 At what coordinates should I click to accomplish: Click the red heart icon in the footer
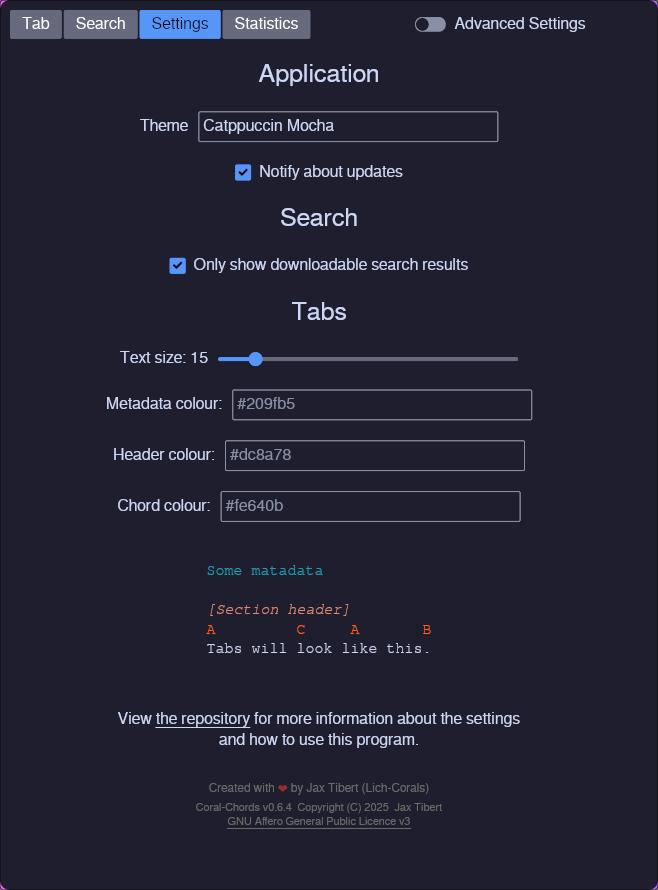click(283, 788)
